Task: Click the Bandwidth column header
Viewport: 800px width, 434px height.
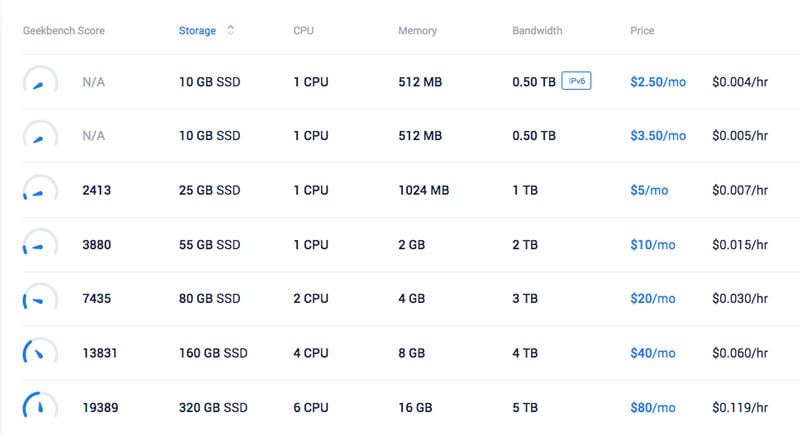Action: coord(537,31)
